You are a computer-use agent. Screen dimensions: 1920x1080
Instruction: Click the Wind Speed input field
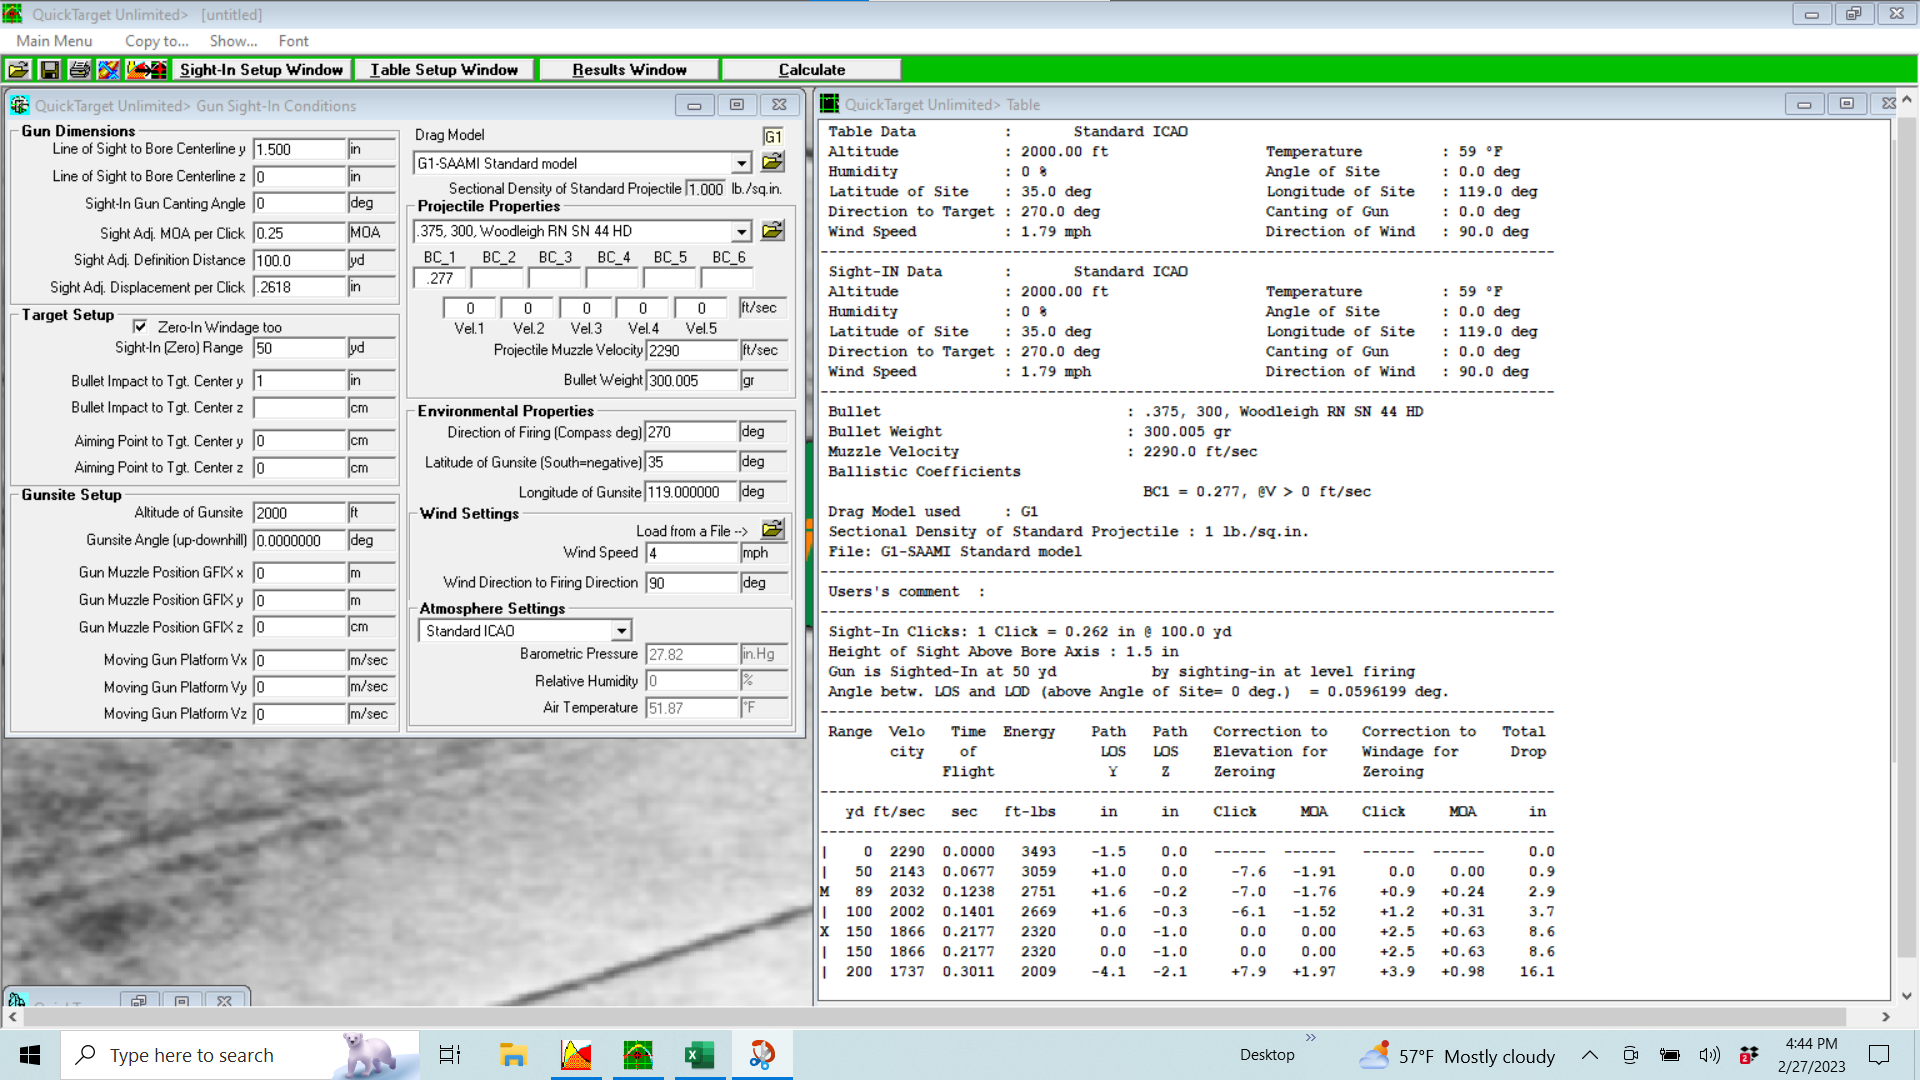(692, 553)
